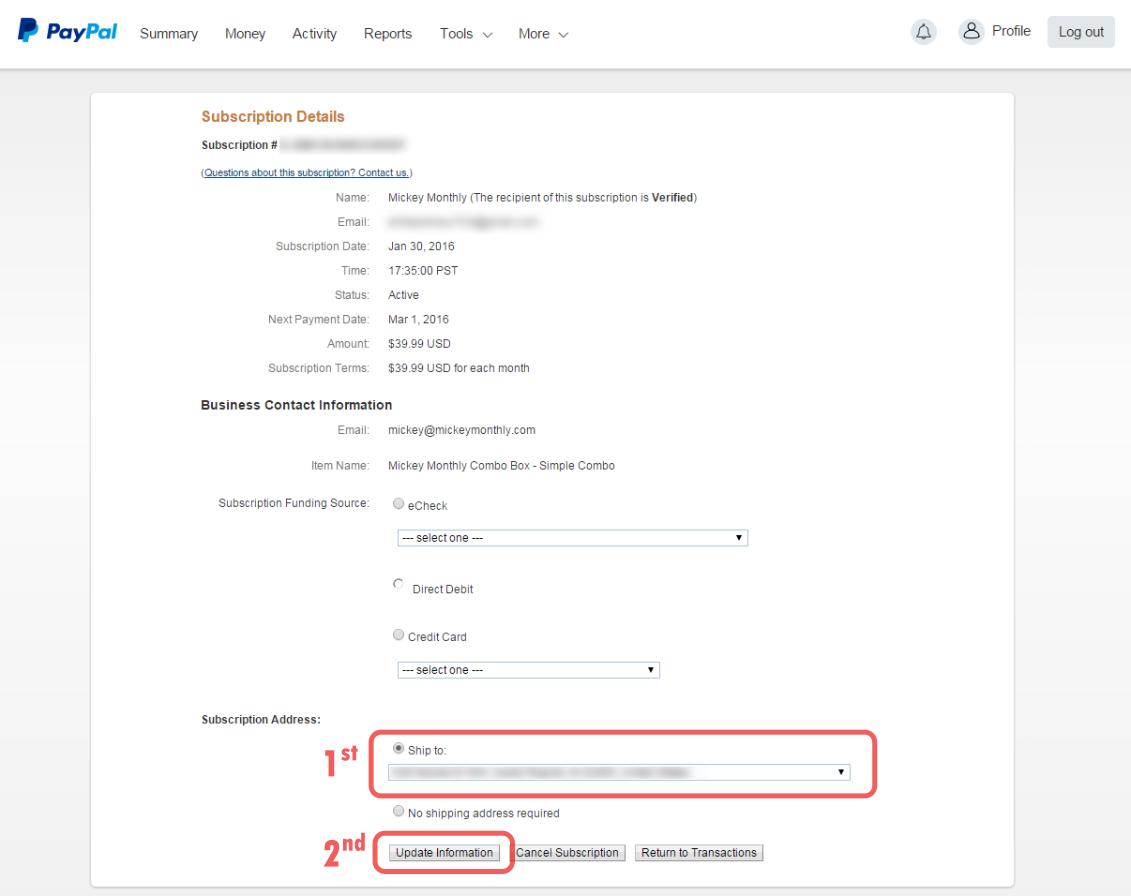The width and height of the screenshot is (1131, 896).
Task: Click the Subscription Details heading
Action: pos(273,117)
